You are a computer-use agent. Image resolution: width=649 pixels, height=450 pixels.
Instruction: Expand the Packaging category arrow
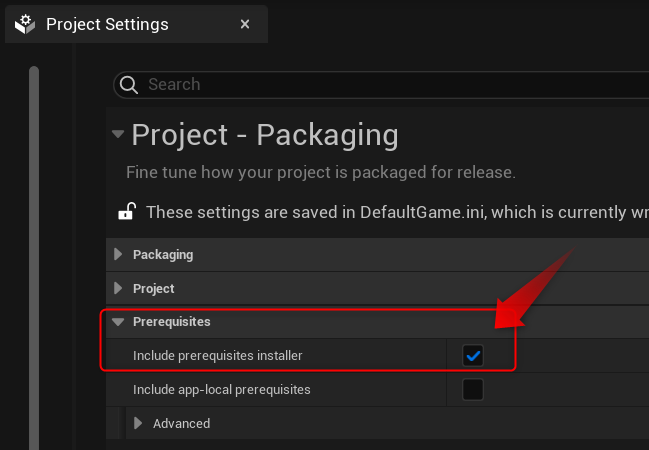(x=118, y=255)
